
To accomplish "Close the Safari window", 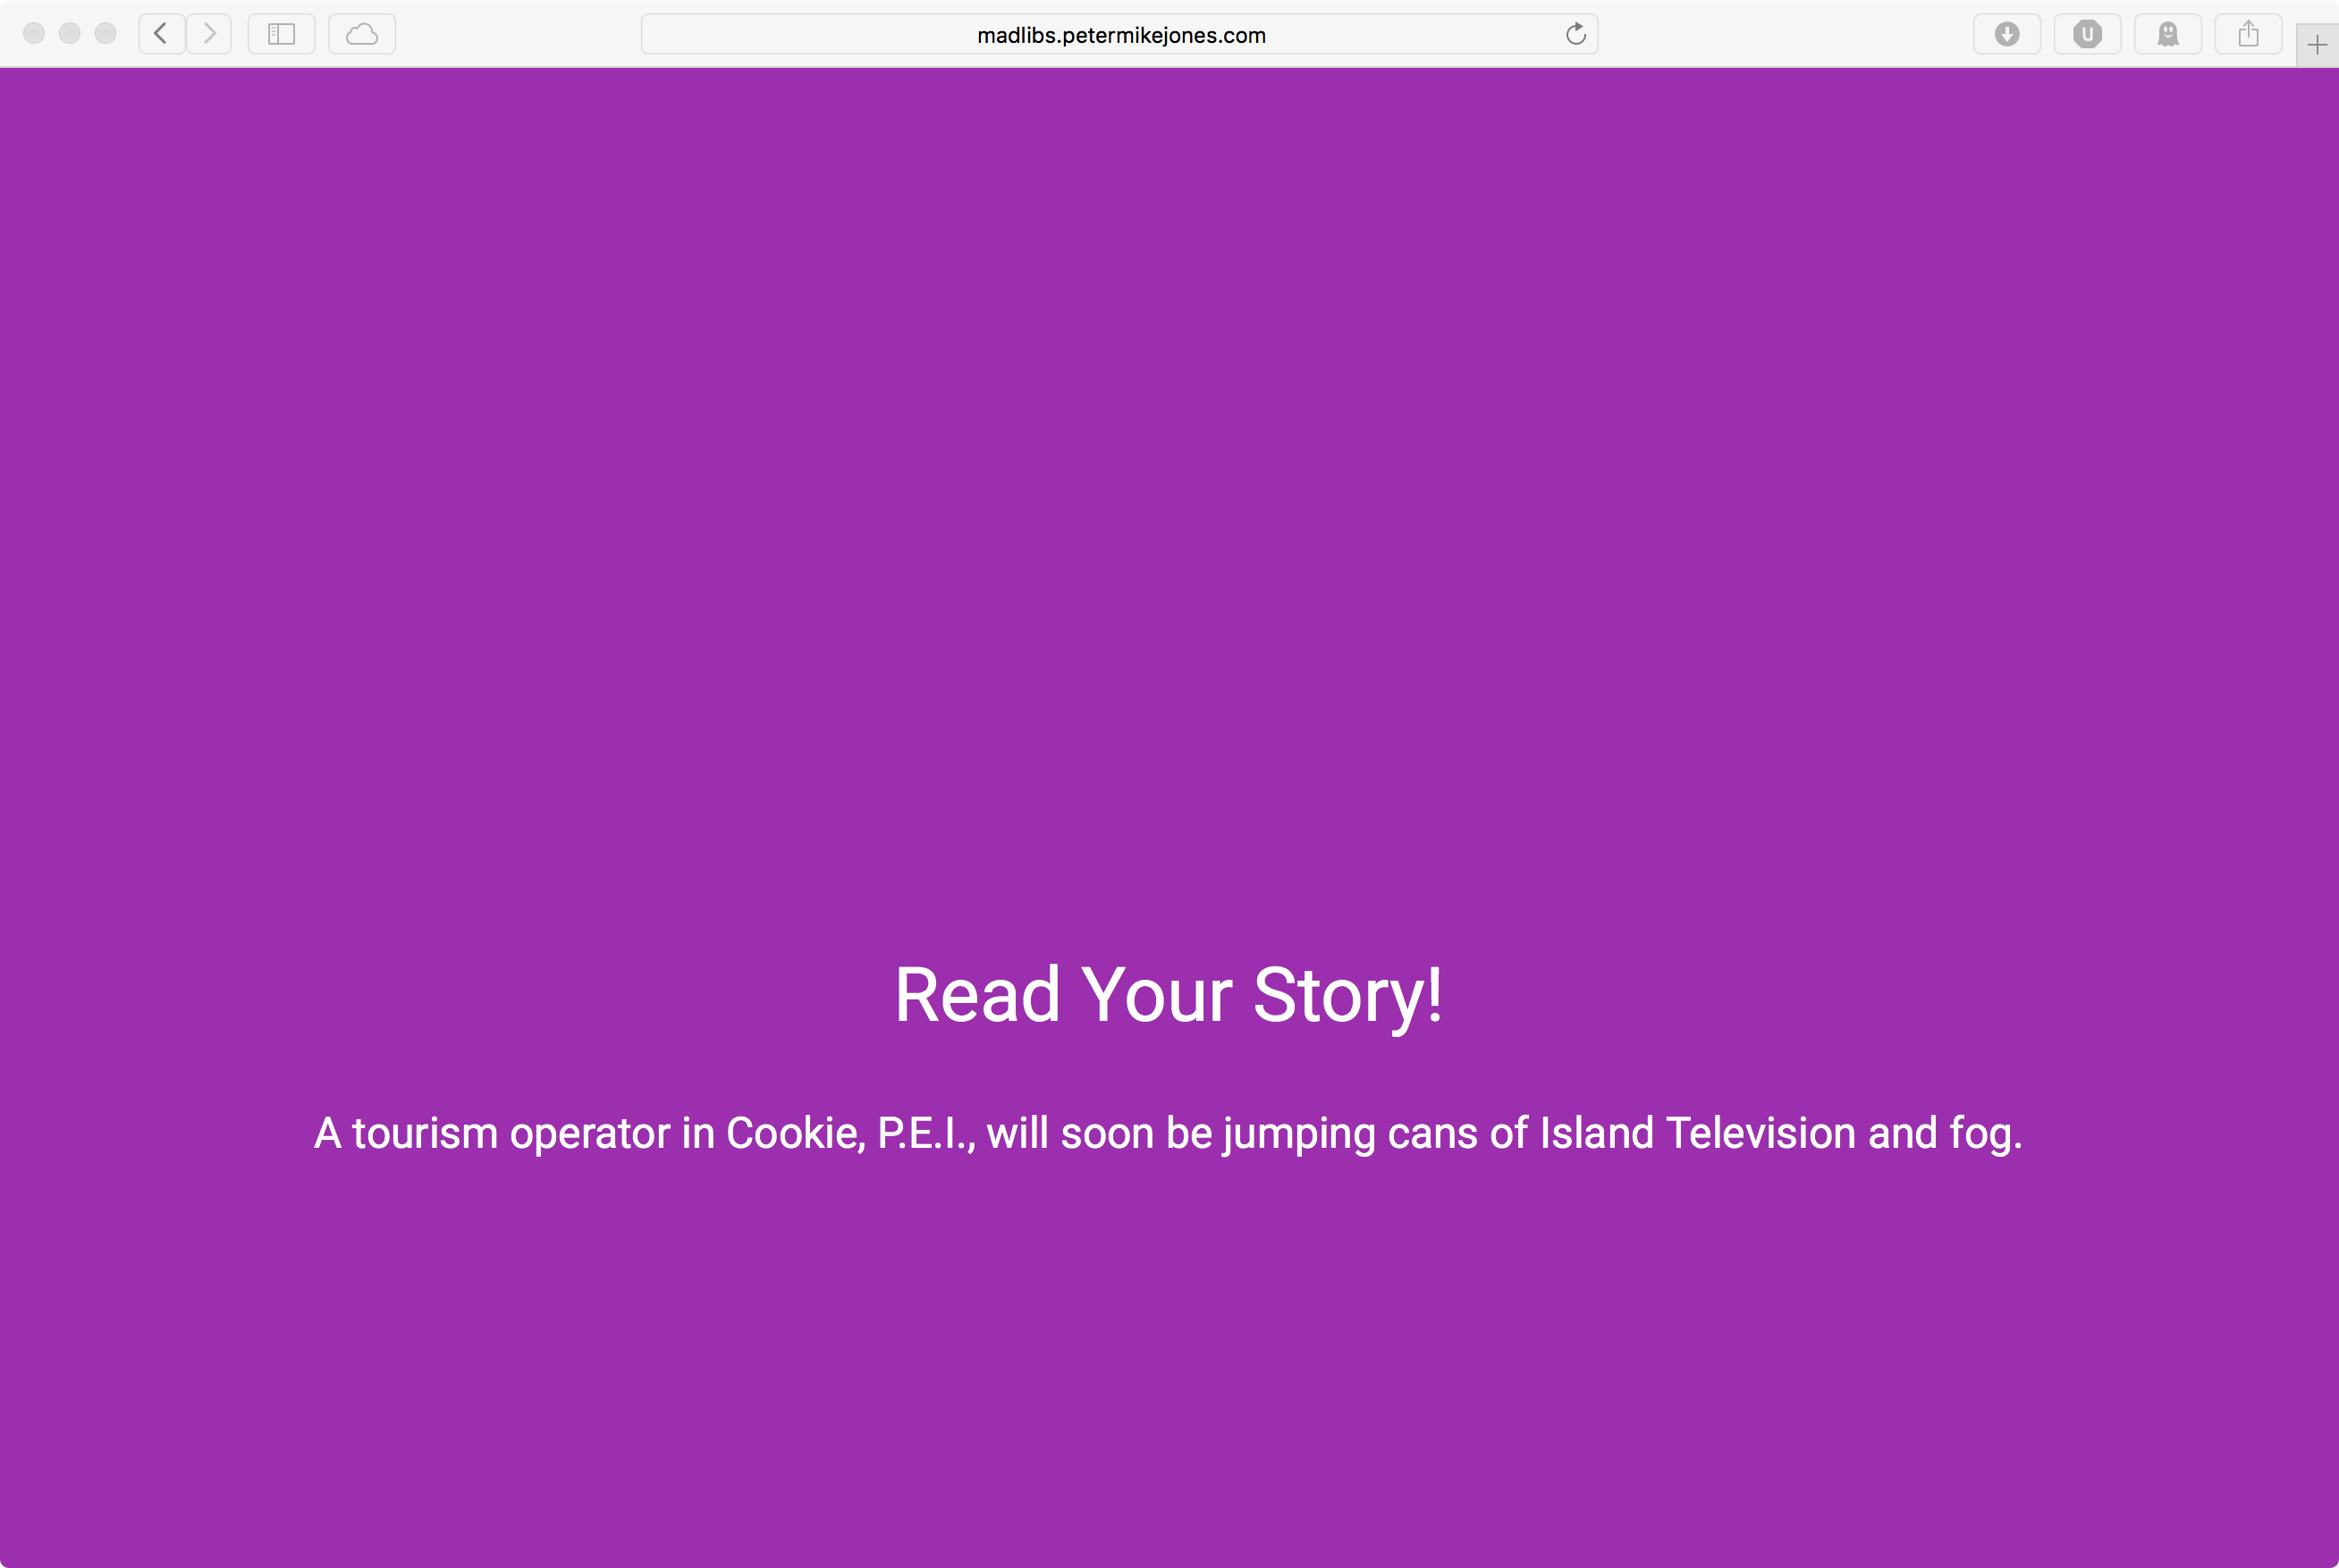I will (34, 34).
